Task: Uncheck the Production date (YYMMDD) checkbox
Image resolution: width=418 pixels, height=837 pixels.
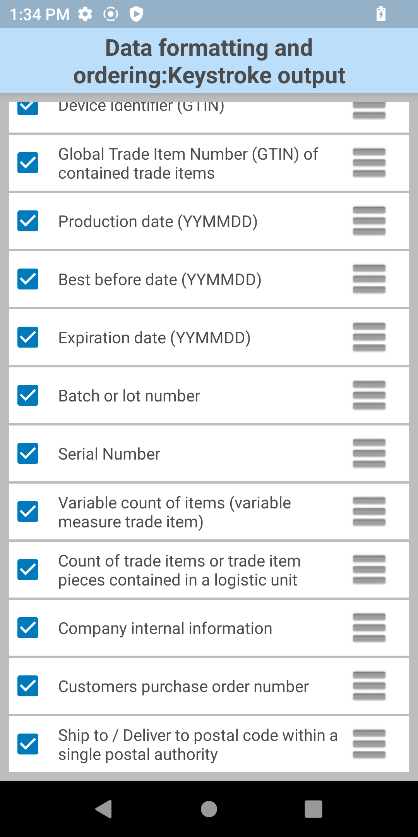Action: tap(28, 221)
